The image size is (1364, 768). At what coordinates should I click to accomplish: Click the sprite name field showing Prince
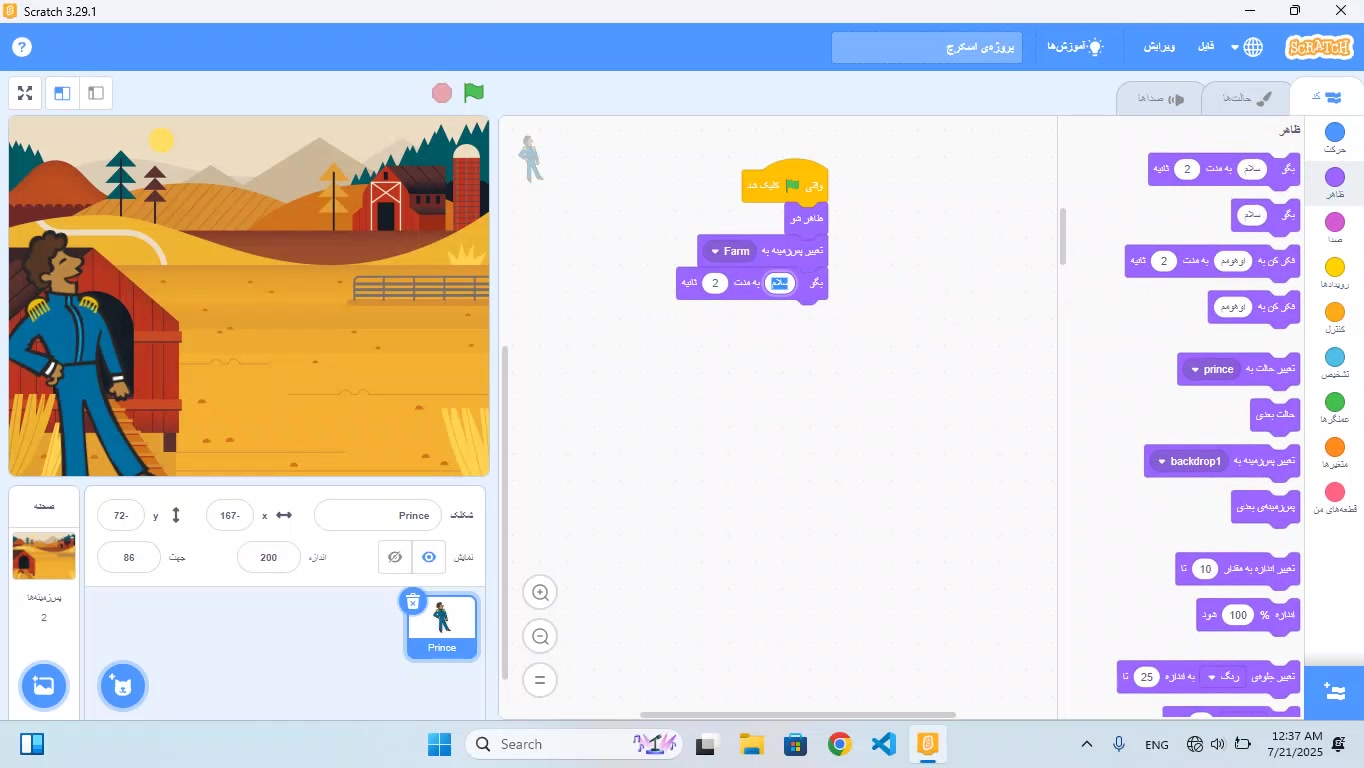pos(378,515)
